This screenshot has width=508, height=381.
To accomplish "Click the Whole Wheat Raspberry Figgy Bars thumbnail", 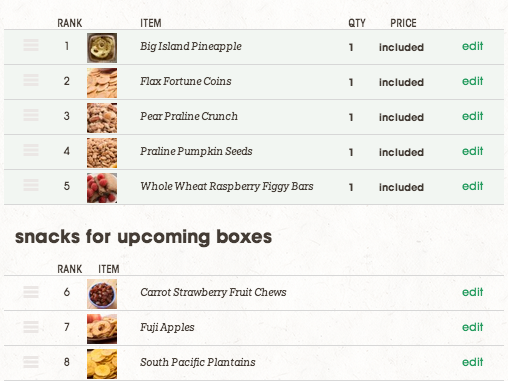I will tap(102, 188).
